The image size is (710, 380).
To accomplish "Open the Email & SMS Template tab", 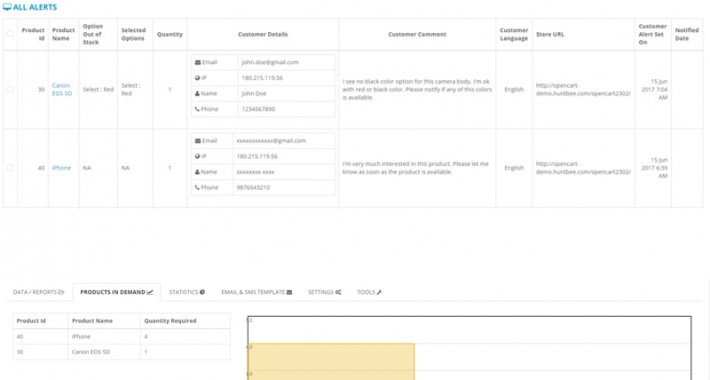I will point(257,292).
